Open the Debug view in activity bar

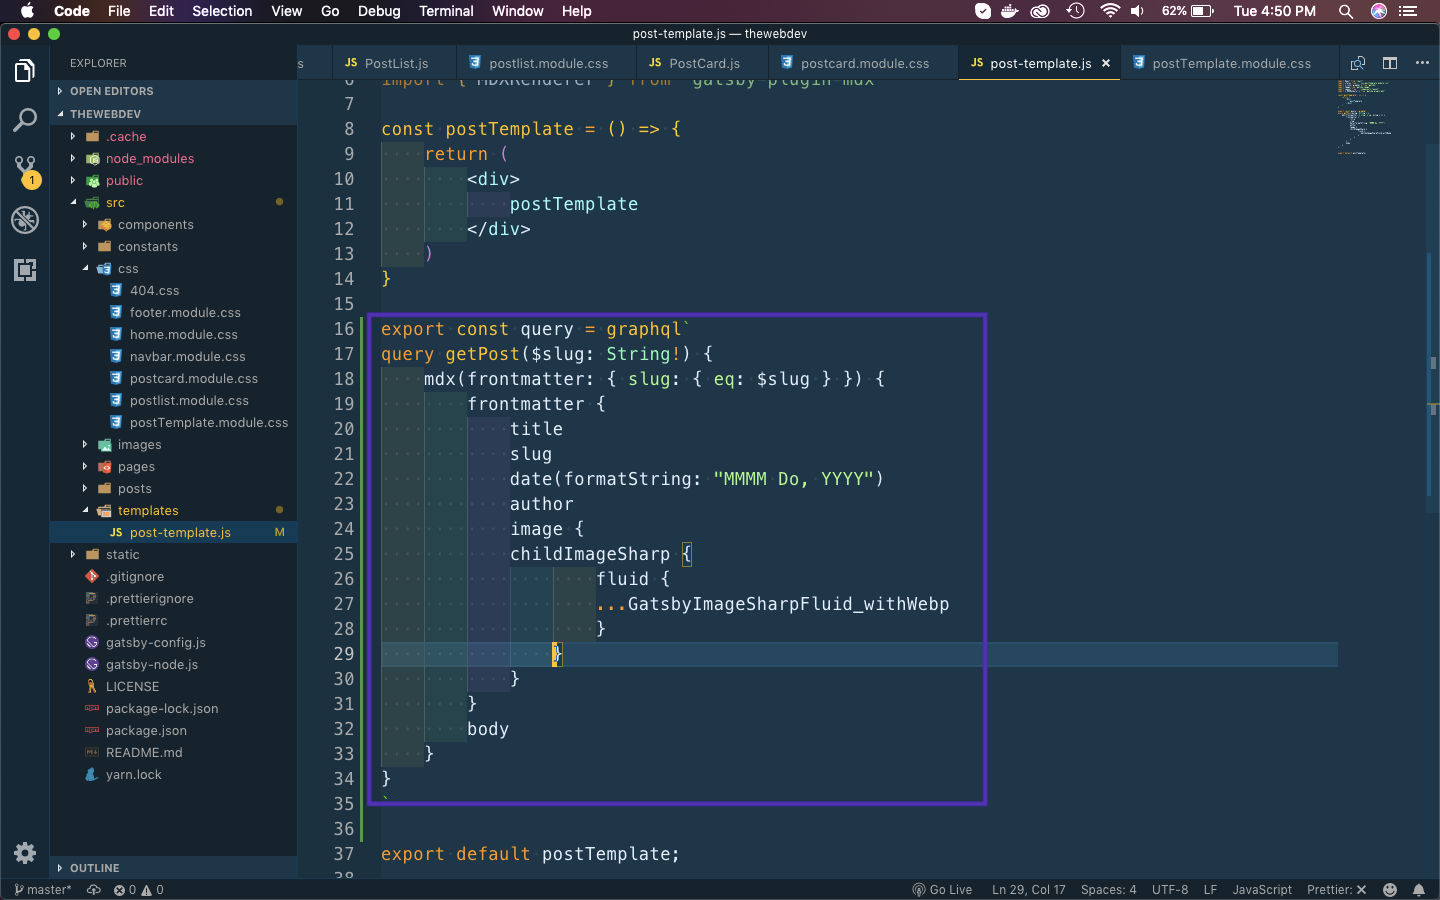(x=25, y=220)
